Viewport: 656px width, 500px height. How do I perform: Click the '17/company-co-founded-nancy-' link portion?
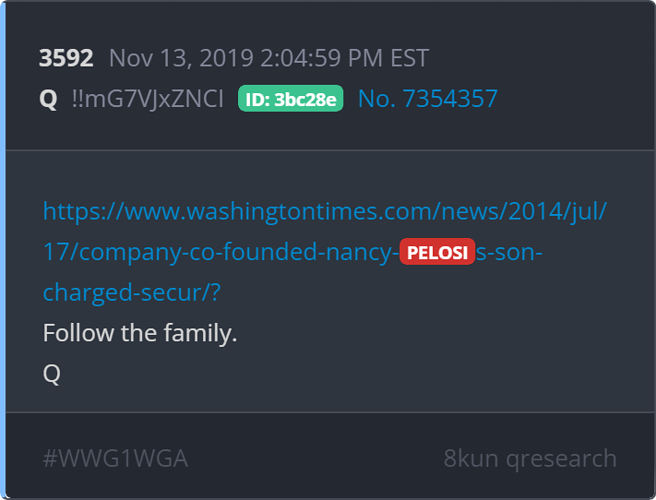tap(221, 252)
